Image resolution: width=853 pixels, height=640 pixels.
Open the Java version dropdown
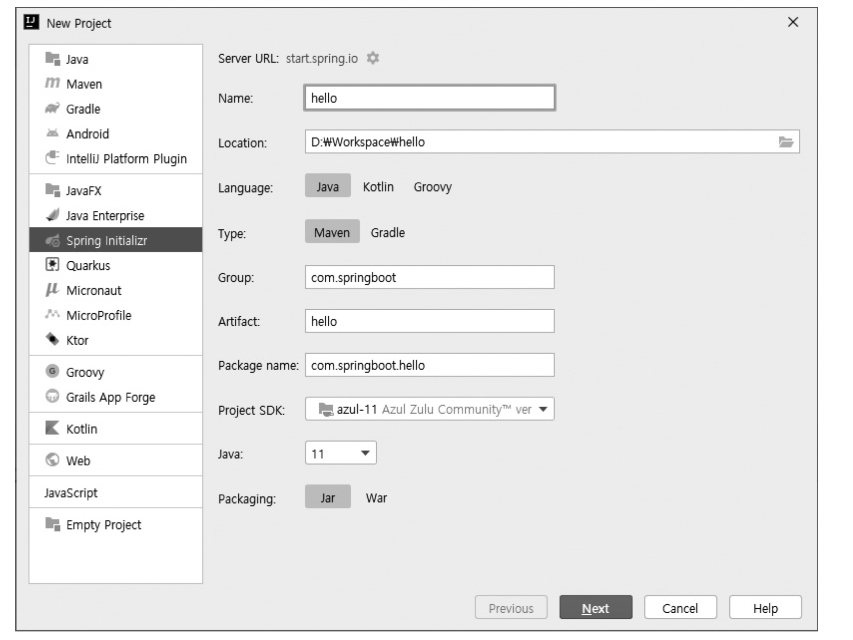341,453
